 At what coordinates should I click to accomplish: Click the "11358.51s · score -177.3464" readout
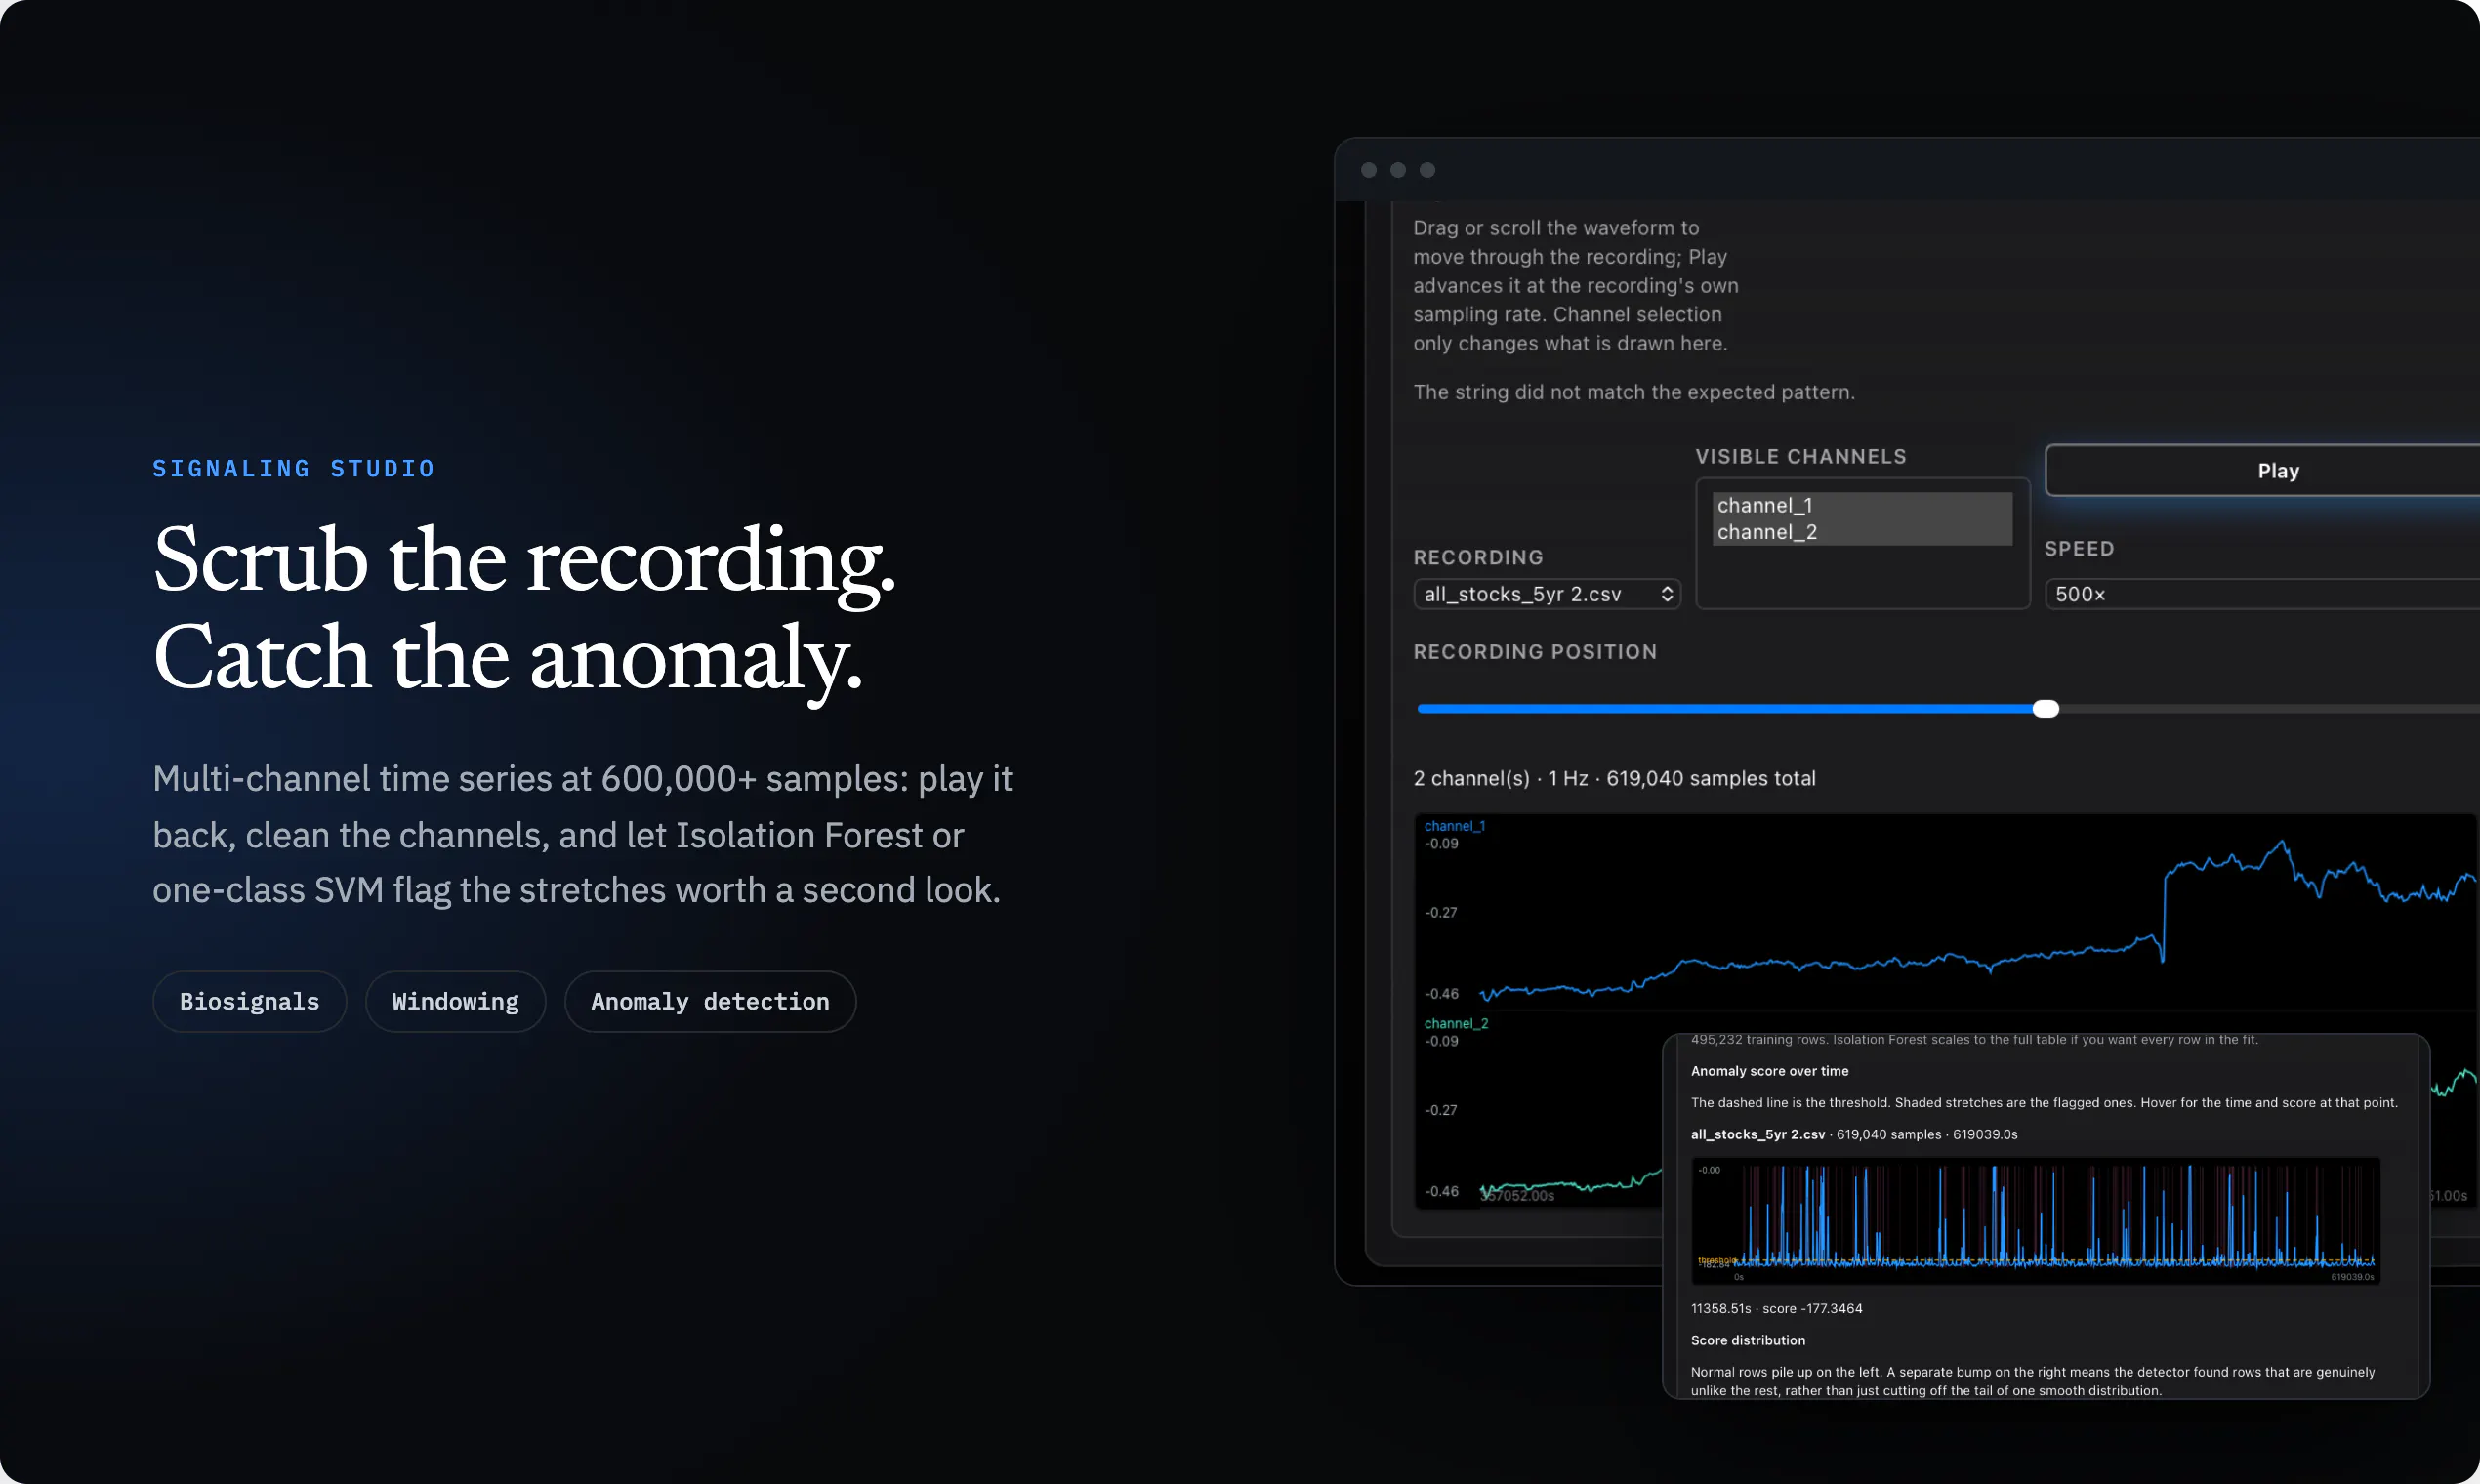point(1776,1308)
